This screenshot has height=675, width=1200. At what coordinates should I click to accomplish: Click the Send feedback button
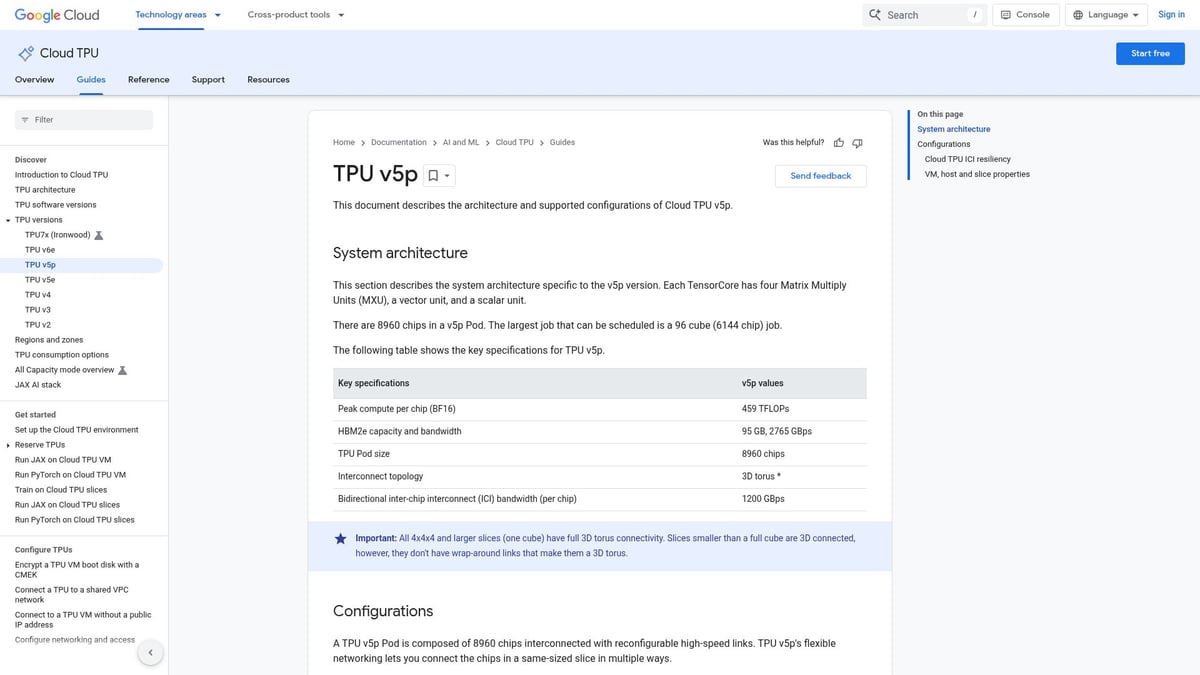click(x=820, y=176)
